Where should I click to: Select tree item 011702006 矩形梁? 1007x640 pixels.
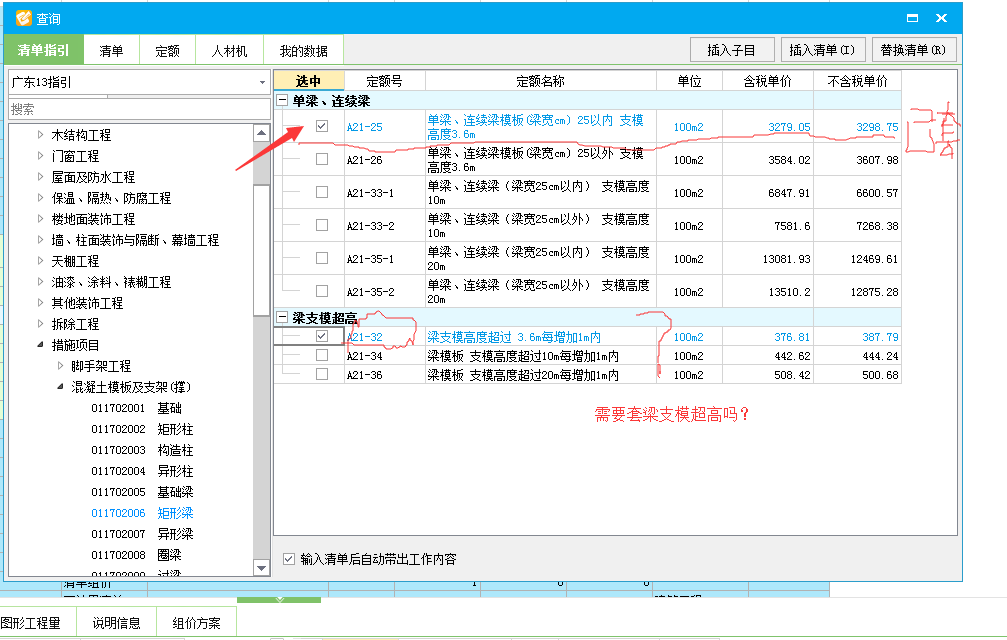click(x=142, y=513)
